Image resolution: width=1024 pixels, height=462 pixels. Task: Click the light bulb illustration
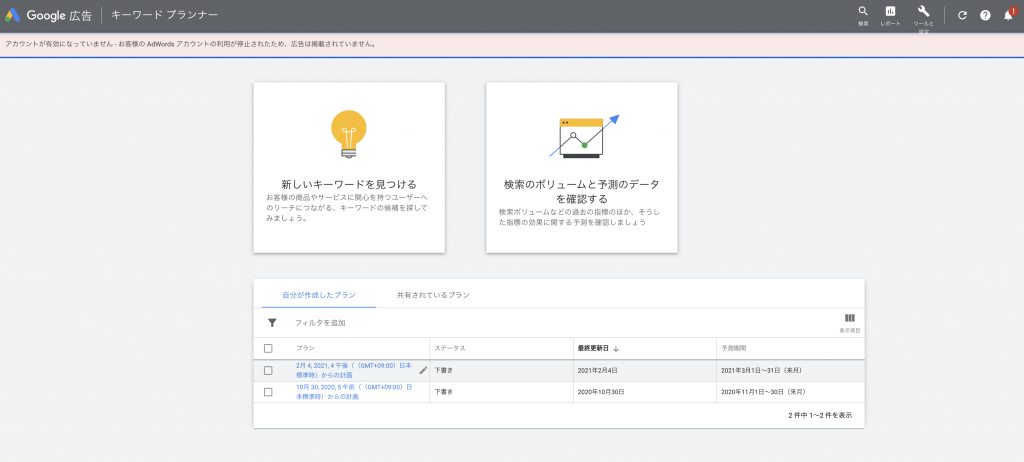[x=349, y=135]
